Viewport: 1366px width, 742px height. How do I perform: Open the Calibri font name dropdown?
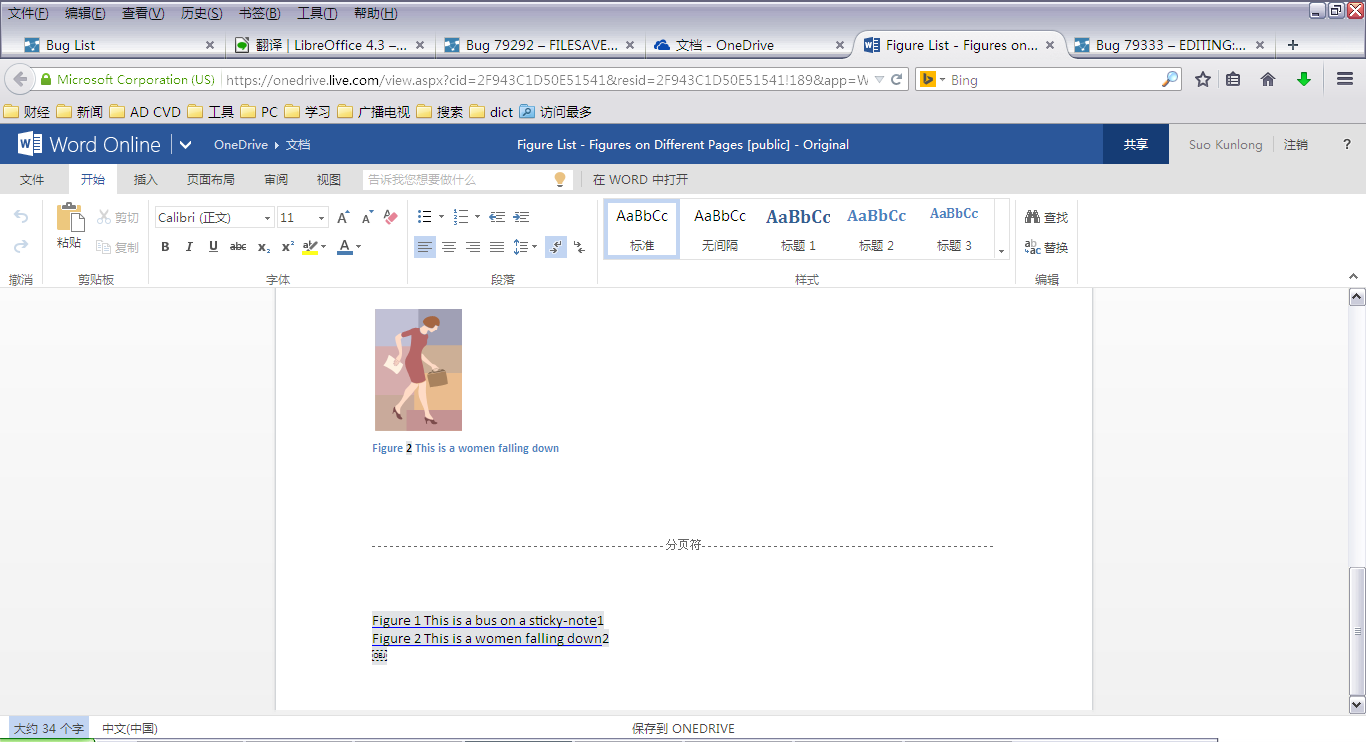click(267, 218)
